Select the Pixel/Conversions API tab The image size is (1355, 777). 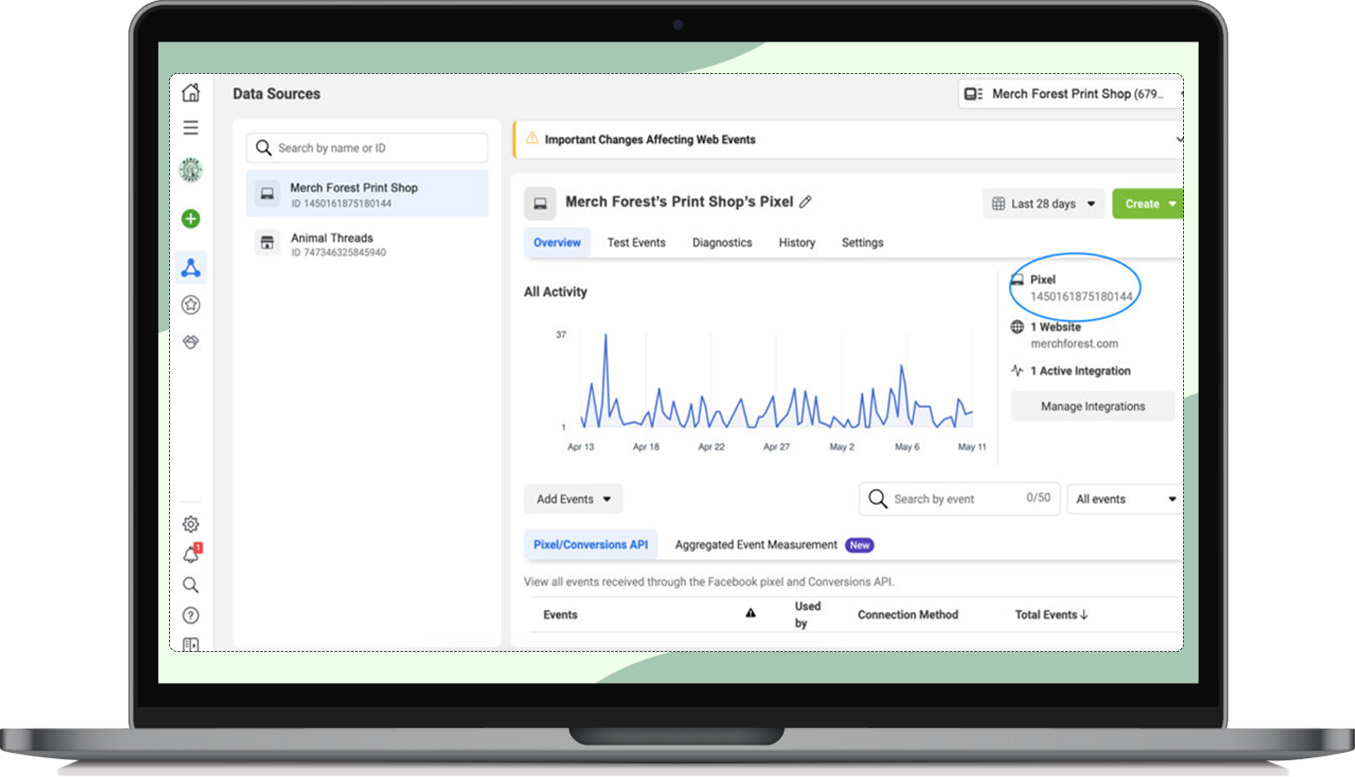click(590, 545)
